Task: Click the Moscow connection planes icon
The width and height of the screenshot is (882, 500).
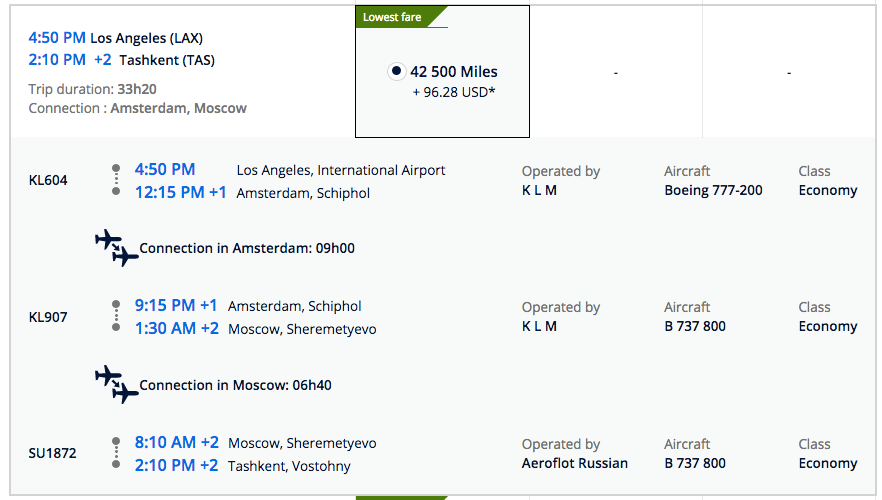Action: point(116,385)
